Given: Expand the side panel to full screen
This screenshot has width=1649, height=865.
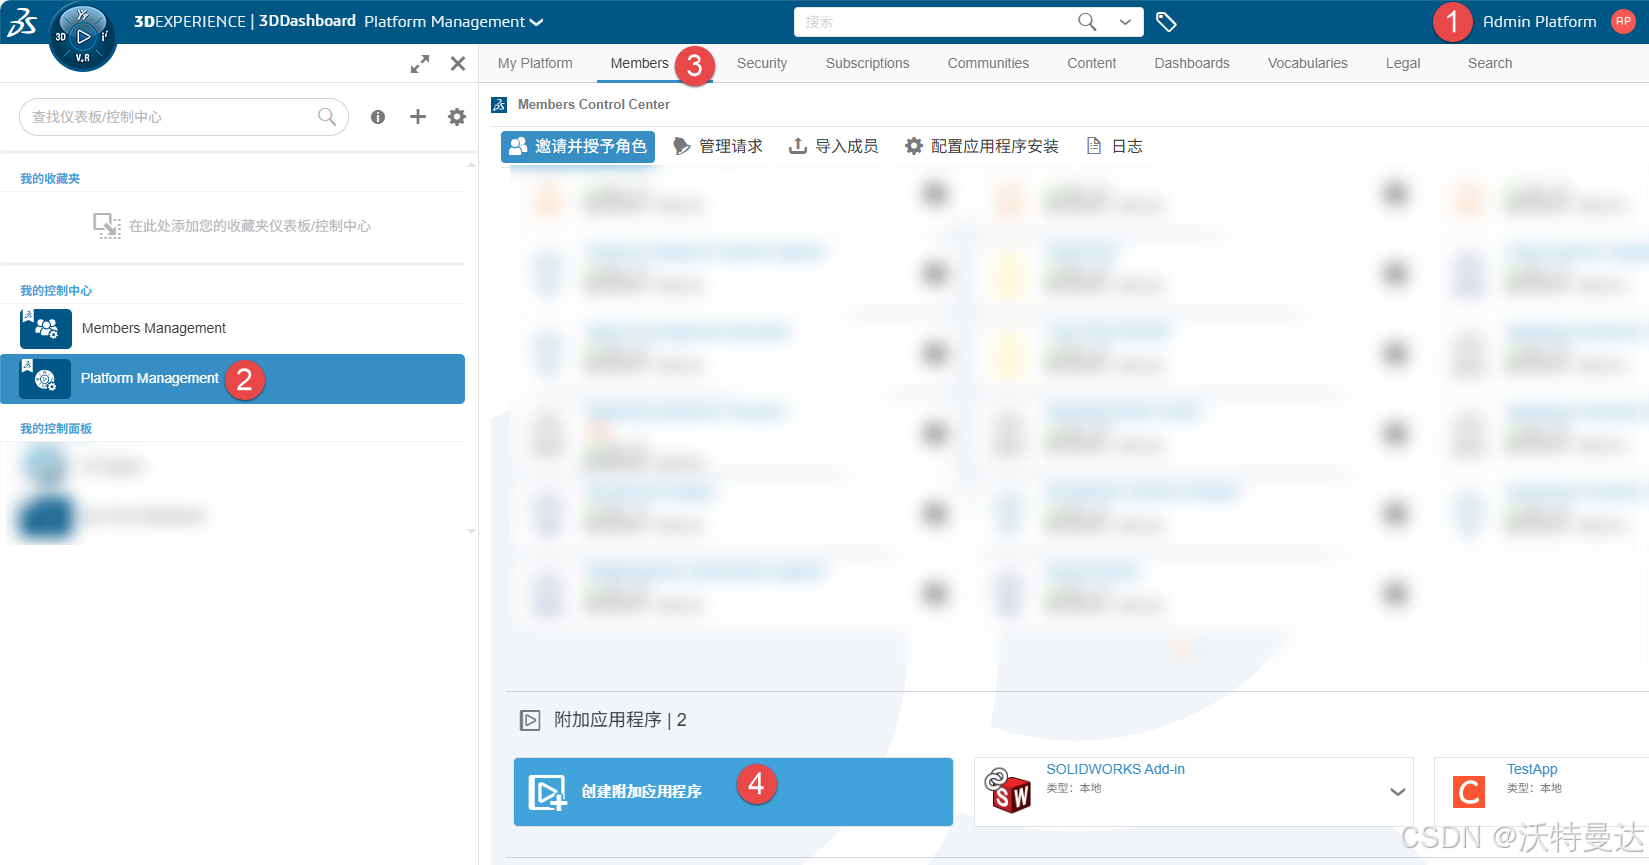Looking at the screenshot, I should point(420,64).
